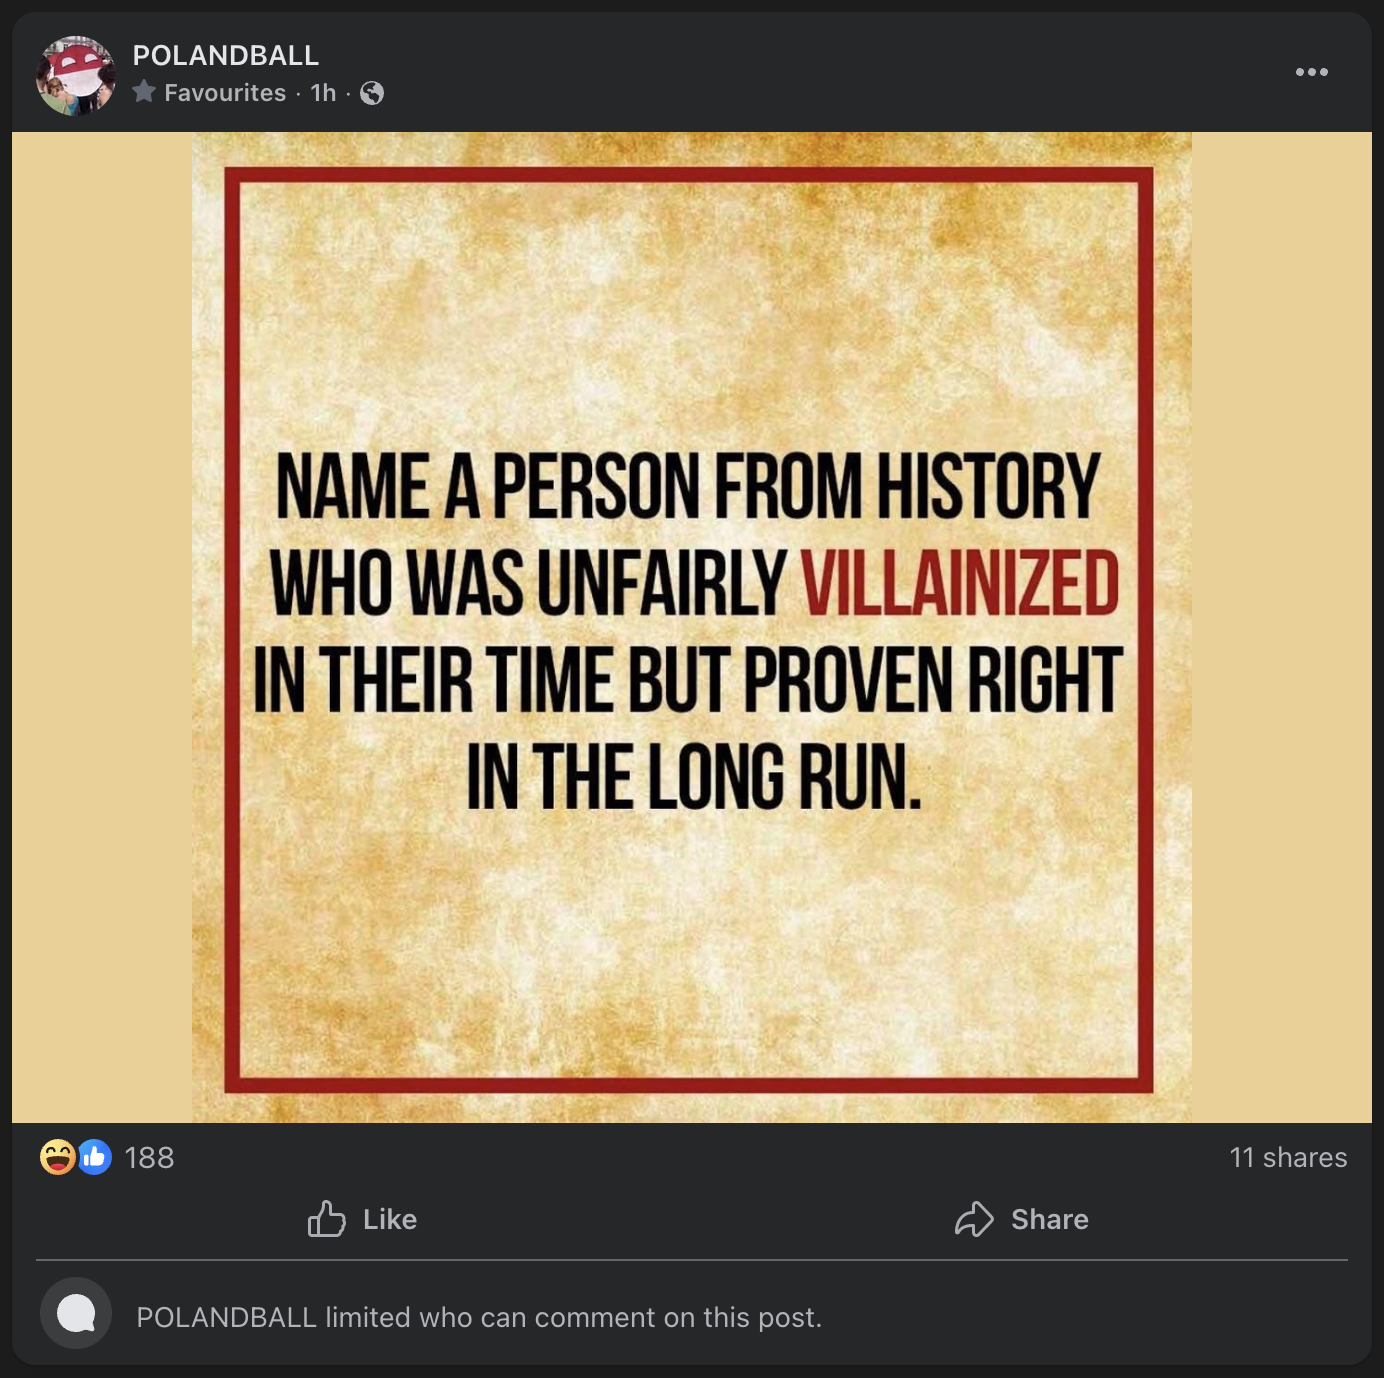Click the grey commenter avatar placeholder

(x=76, y=1313)
